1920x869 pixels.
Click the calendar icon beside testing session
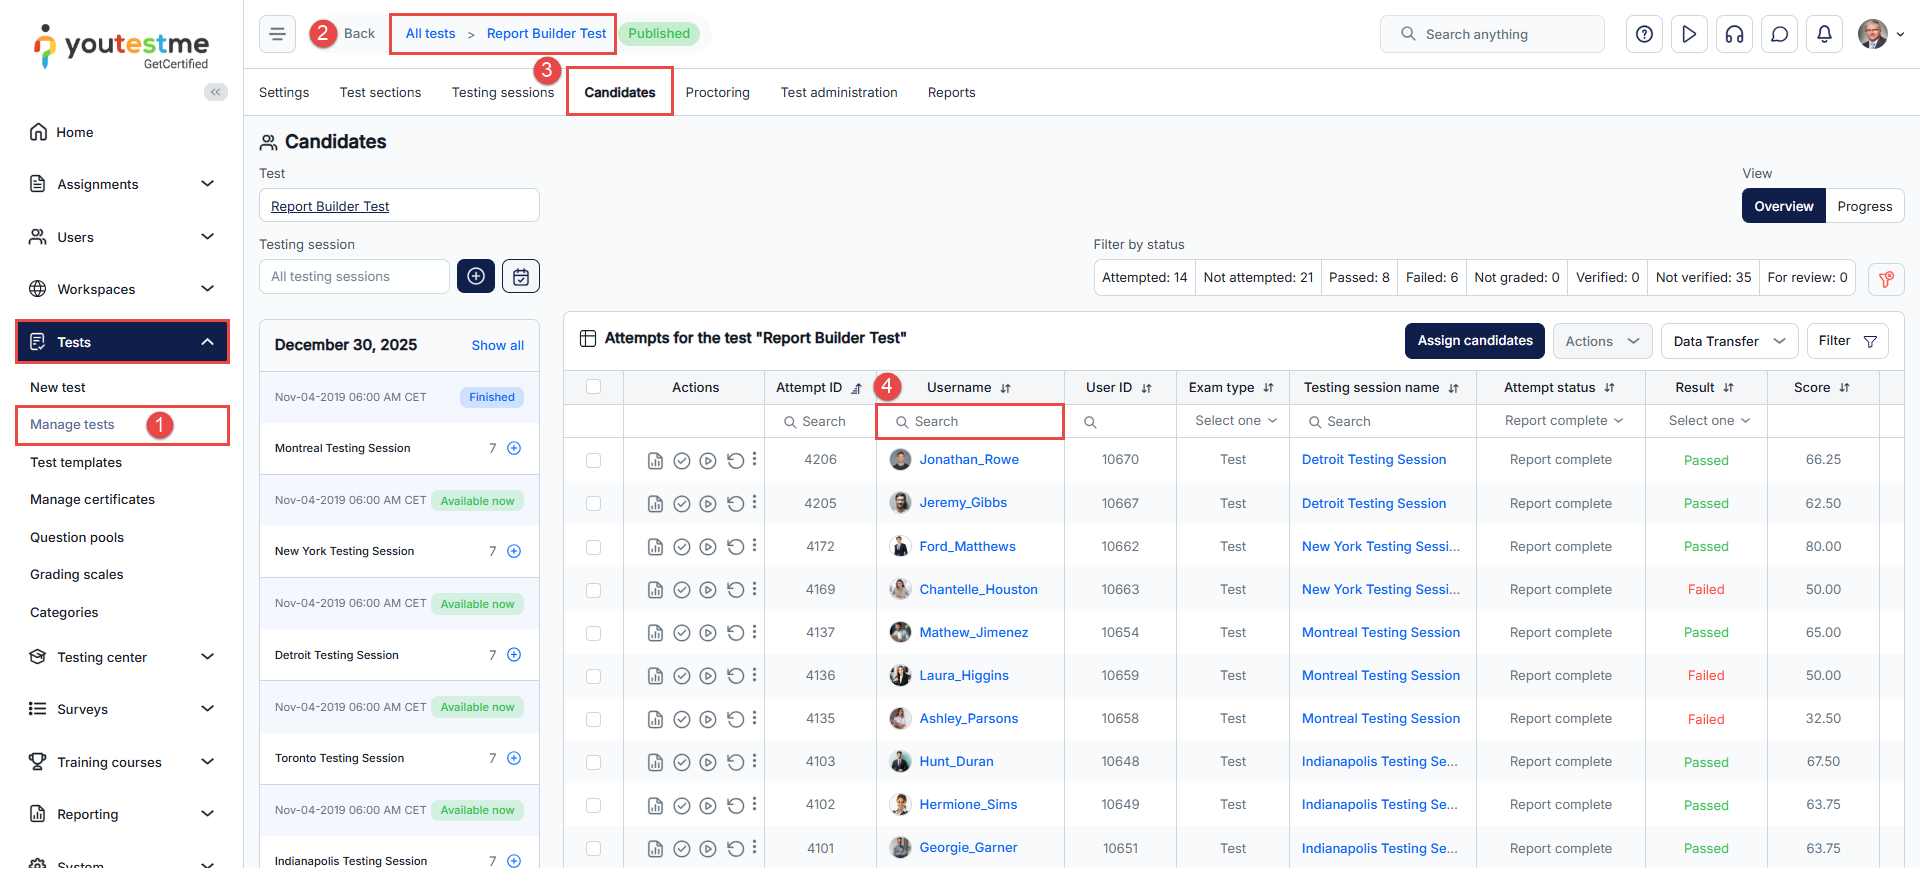pyautogui.click(x=521, y=276)
